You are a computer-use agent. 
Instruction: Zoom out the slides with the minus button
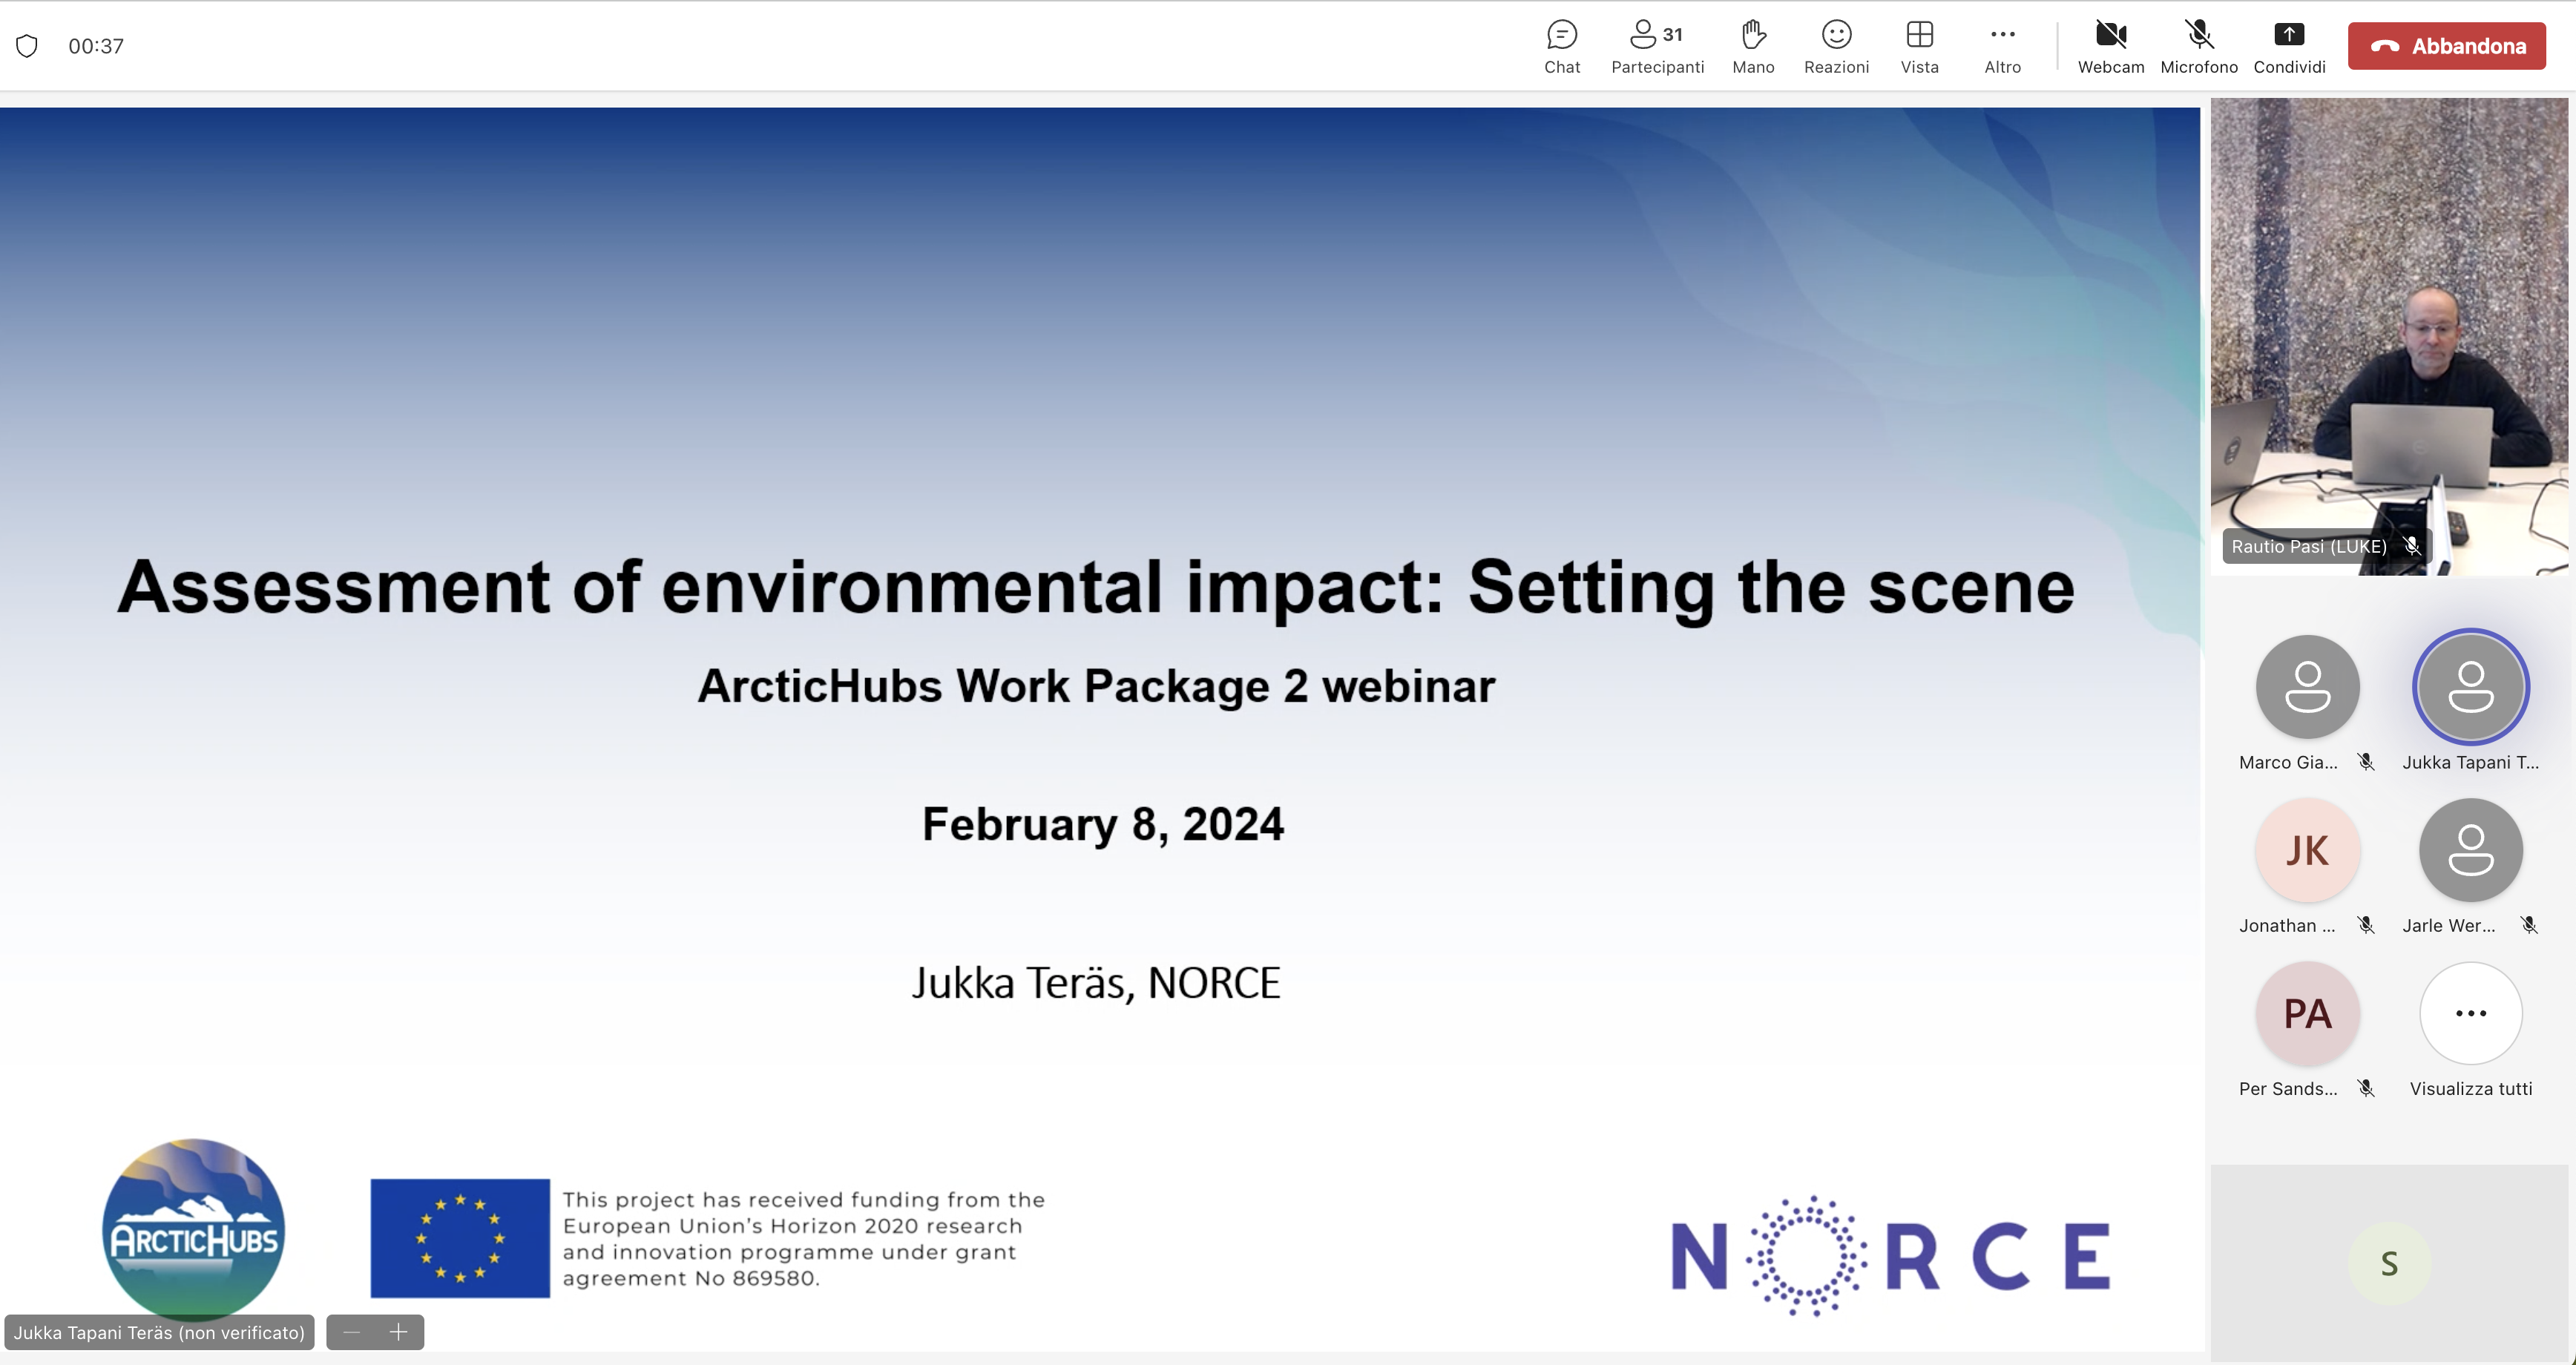pos(351,1332)
